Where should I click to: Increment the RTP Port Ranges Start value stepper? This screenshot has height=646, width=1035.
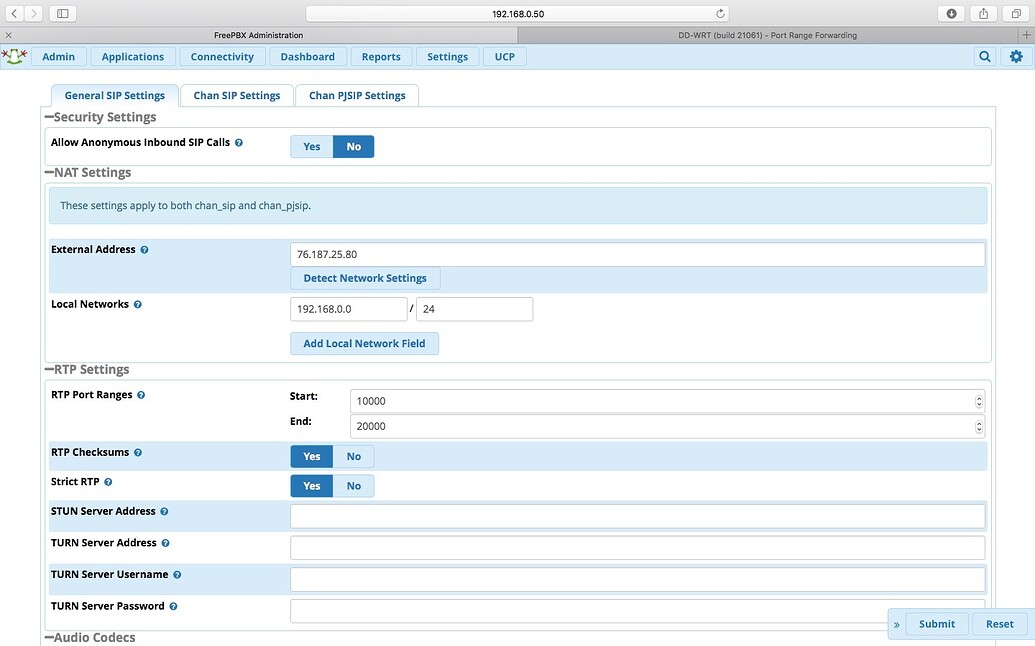tap(977, 396)
